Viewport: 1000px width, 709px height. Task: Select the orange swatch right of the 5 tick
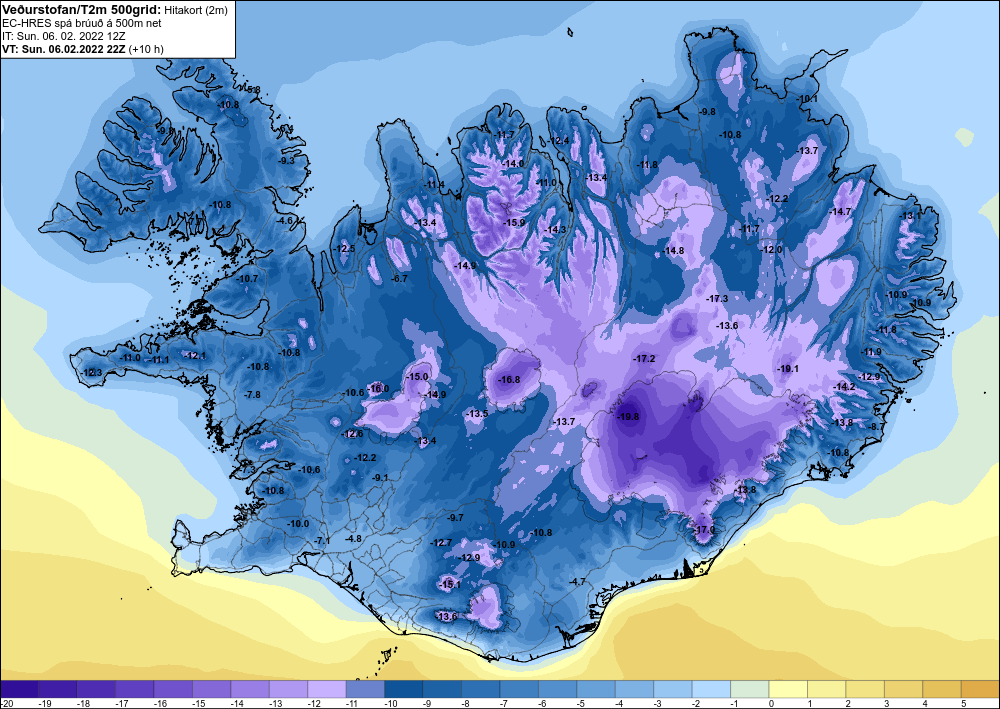pos(980,689)
